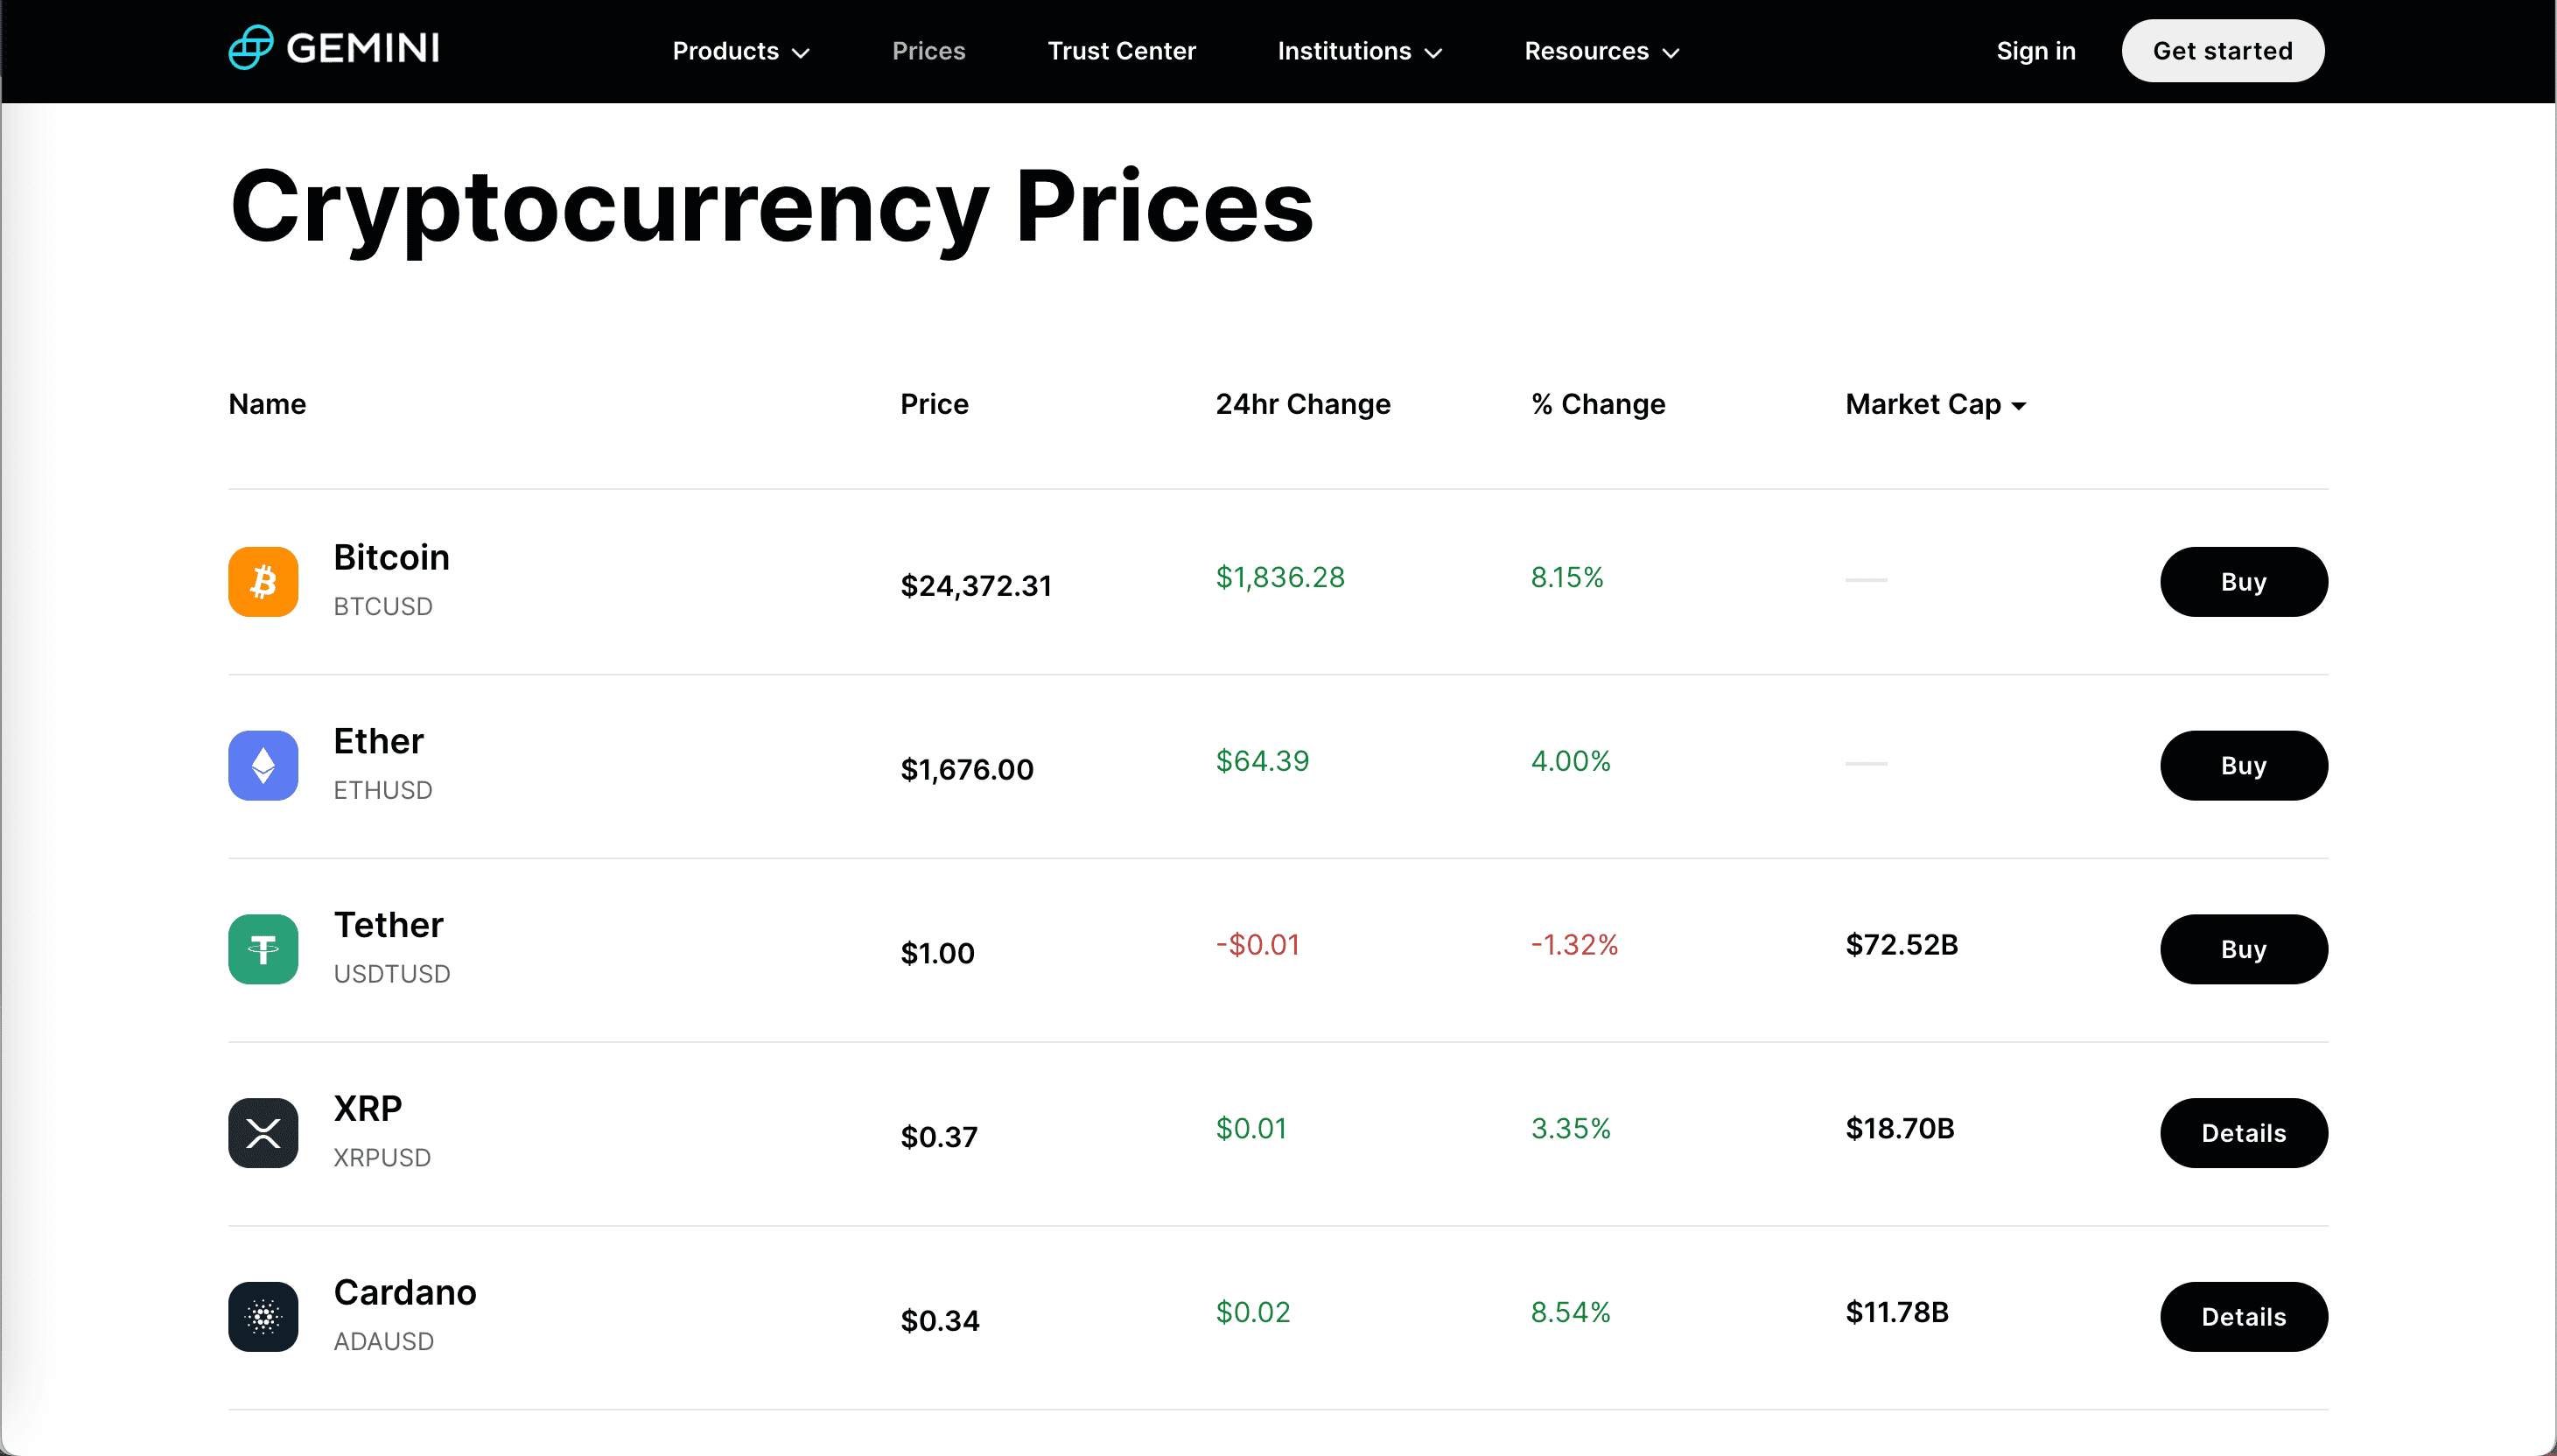Click the Ether price $1,676.00
Screen dimensions: 2557x1456
966,770
